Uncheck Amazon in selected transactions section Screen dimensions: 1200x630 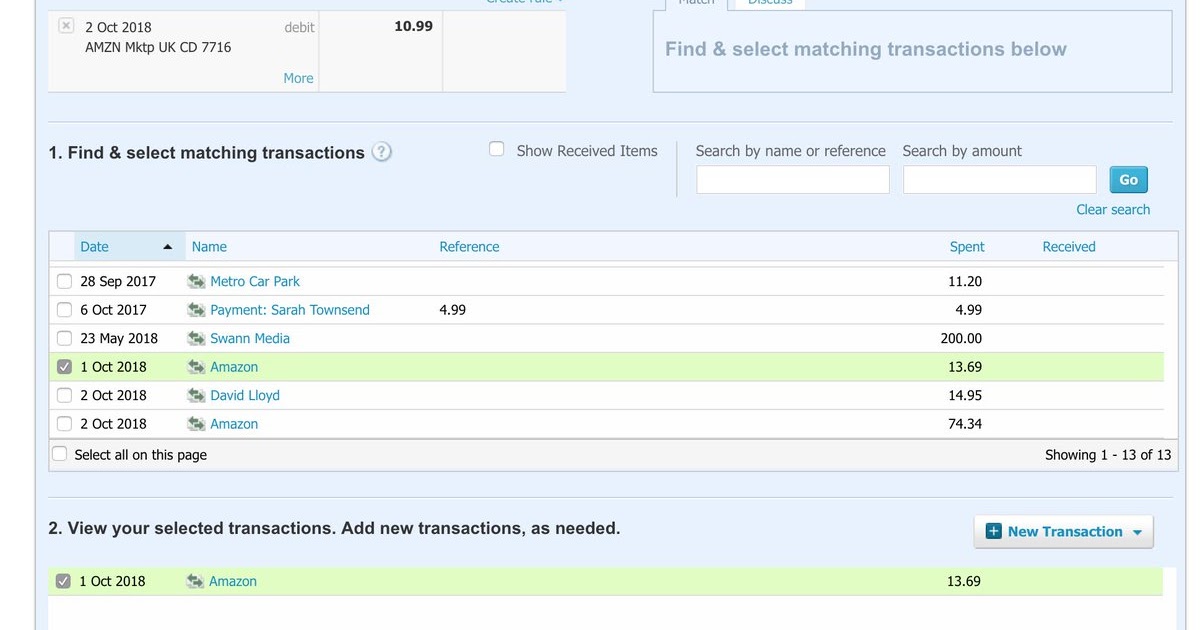tap(63, 581)
